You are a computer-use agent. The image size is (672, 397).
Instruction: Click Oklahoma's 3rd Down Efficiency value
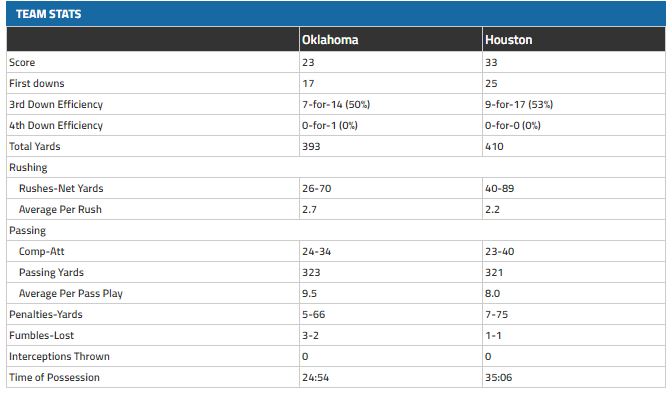pos(336,105)
